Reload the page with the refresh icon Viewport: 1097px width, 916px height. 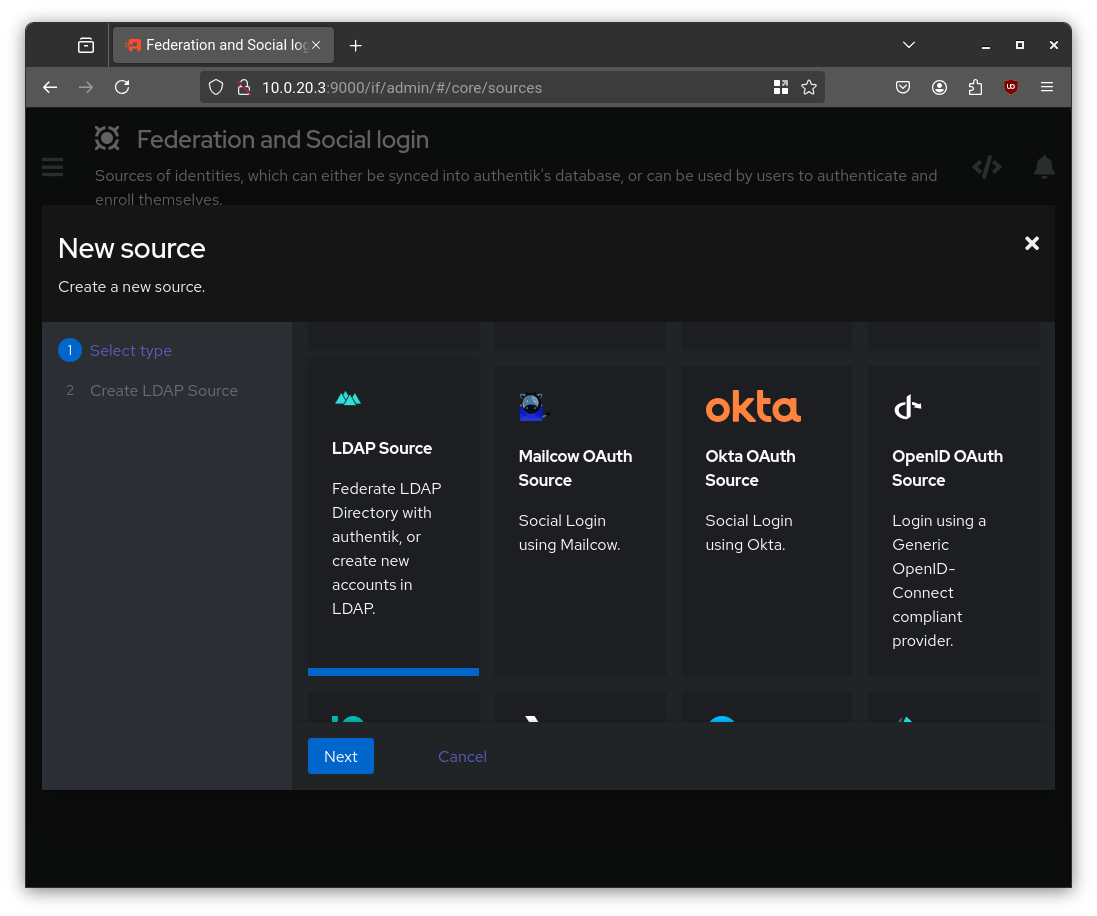(122, 87)
